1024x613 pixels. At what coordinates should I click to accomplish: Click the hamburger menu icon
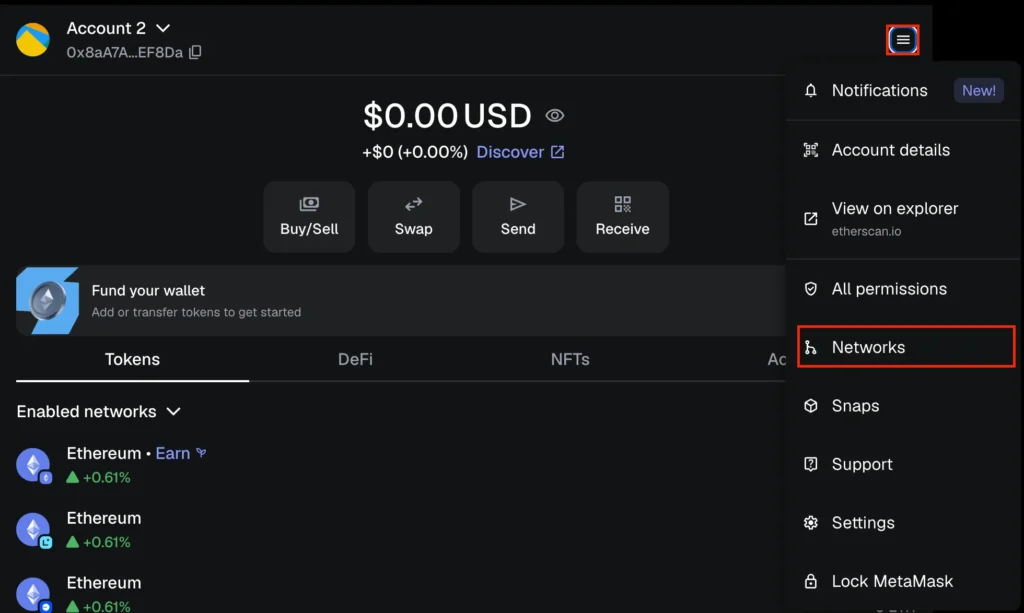[x=903, y=40]
